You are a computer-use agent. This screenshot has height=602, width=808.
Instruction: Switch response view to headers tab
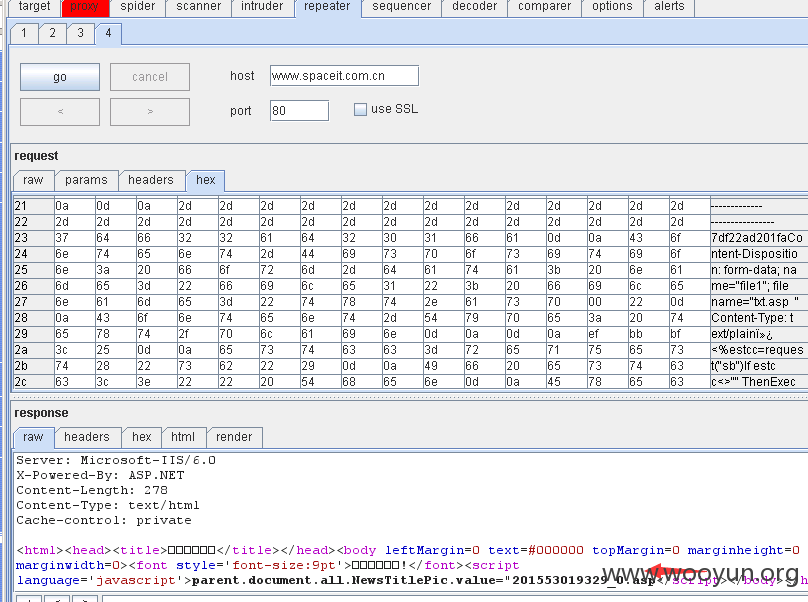[x=87, y=437]
